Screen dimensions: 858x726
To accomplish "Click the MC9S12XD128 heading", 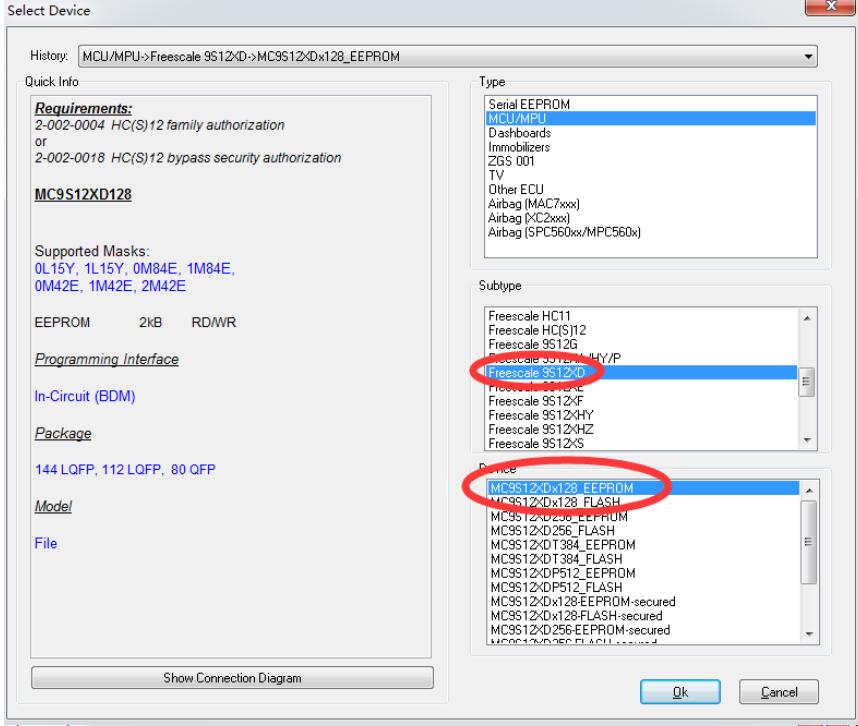I will 83,194.
